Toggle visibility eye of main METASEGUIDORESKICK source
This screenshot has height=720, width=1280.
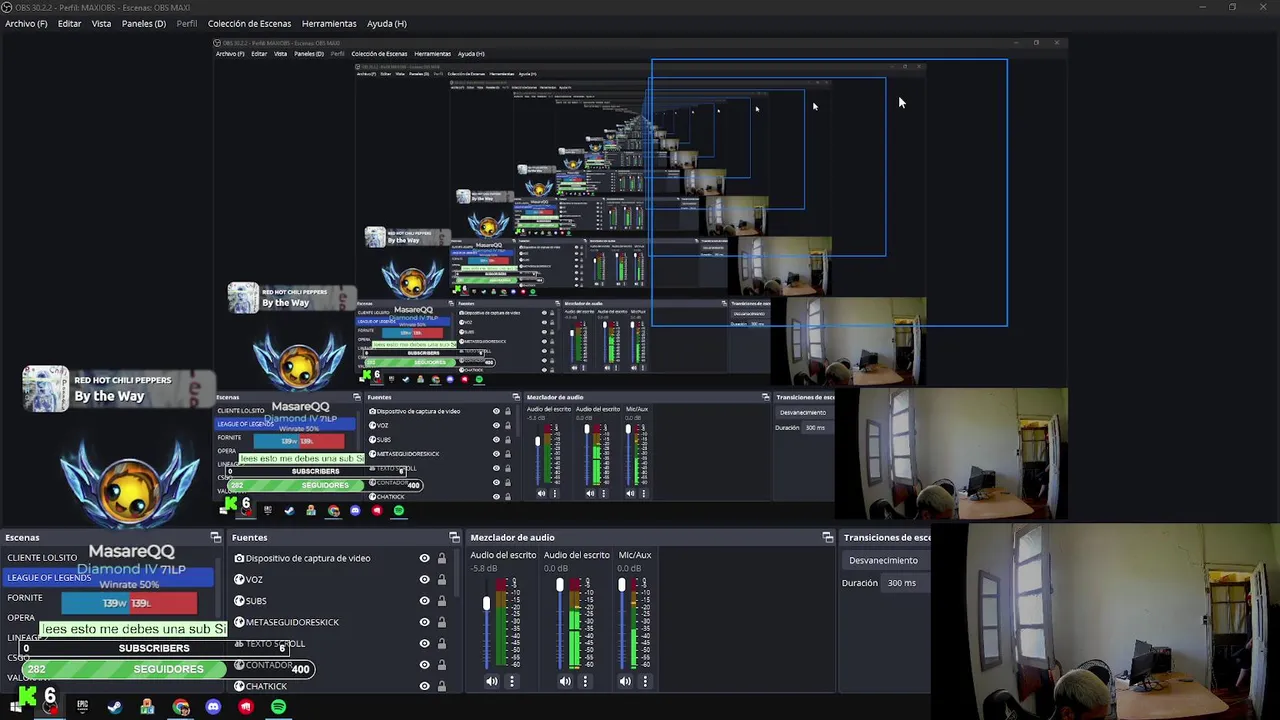[x=424, y=622]
